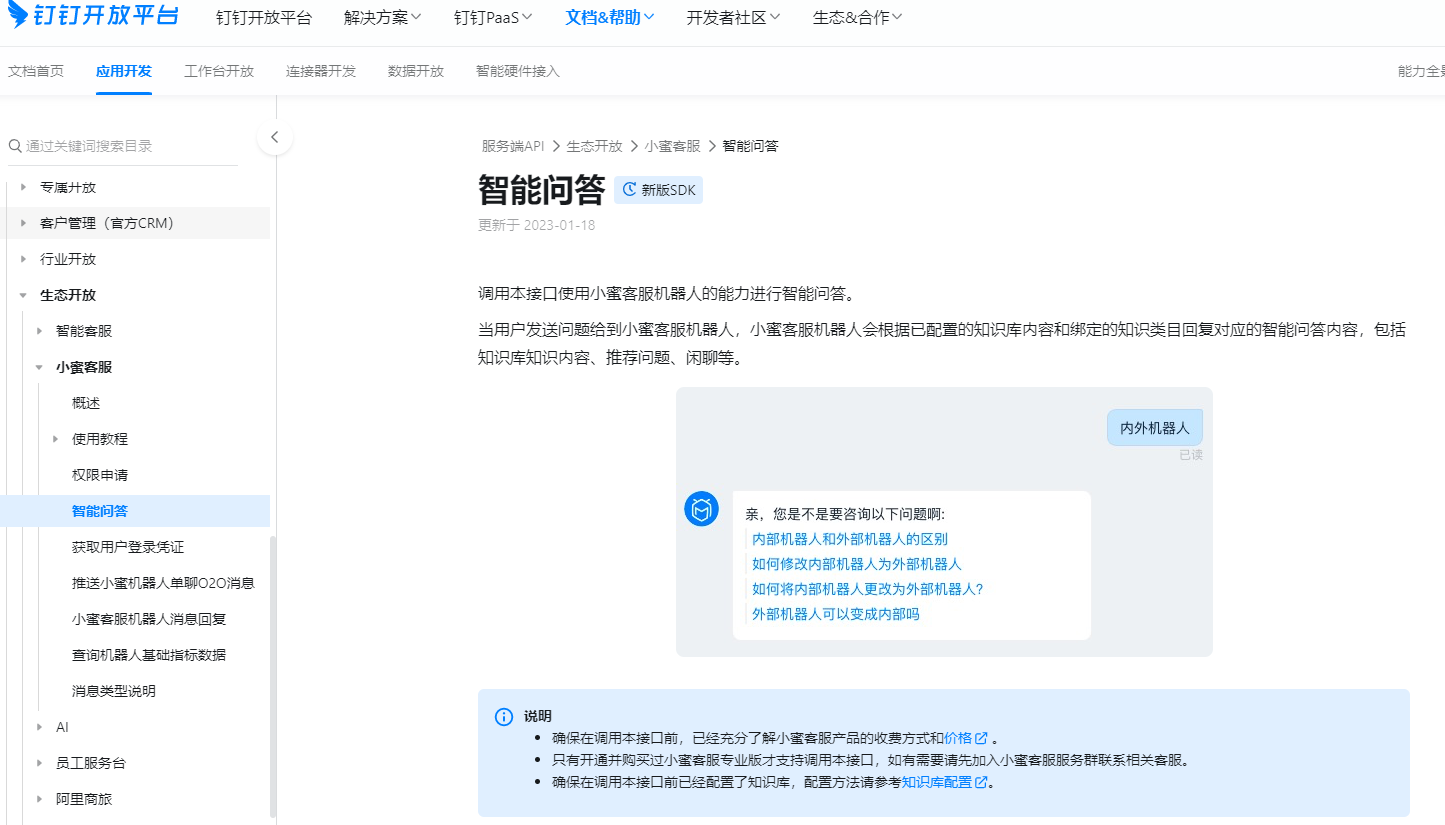Select 智能问答 in the sidebar tree

(x=135, y=511)
